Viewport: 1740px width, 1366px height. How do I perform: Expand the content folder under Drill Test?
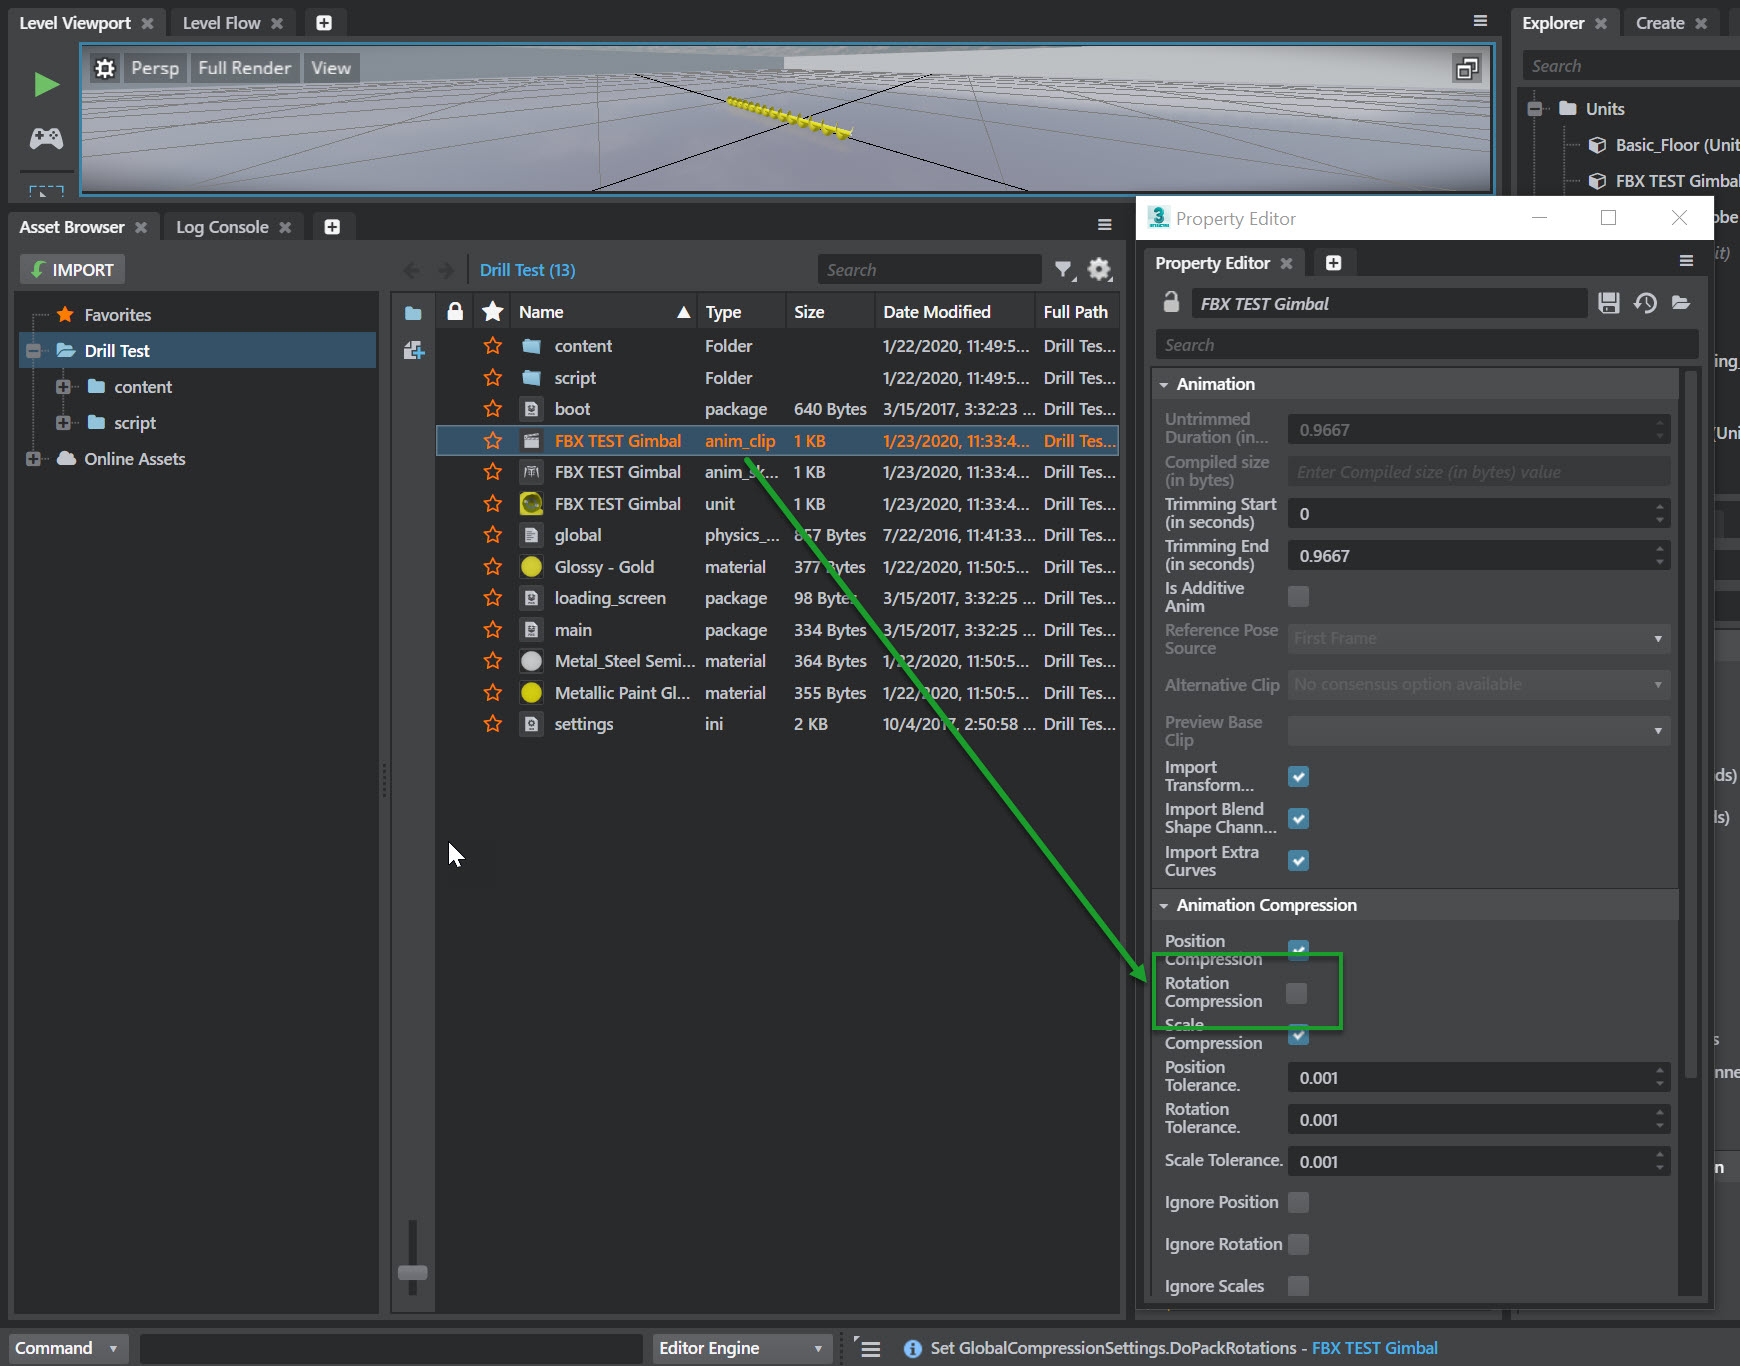tap(64, 386)
